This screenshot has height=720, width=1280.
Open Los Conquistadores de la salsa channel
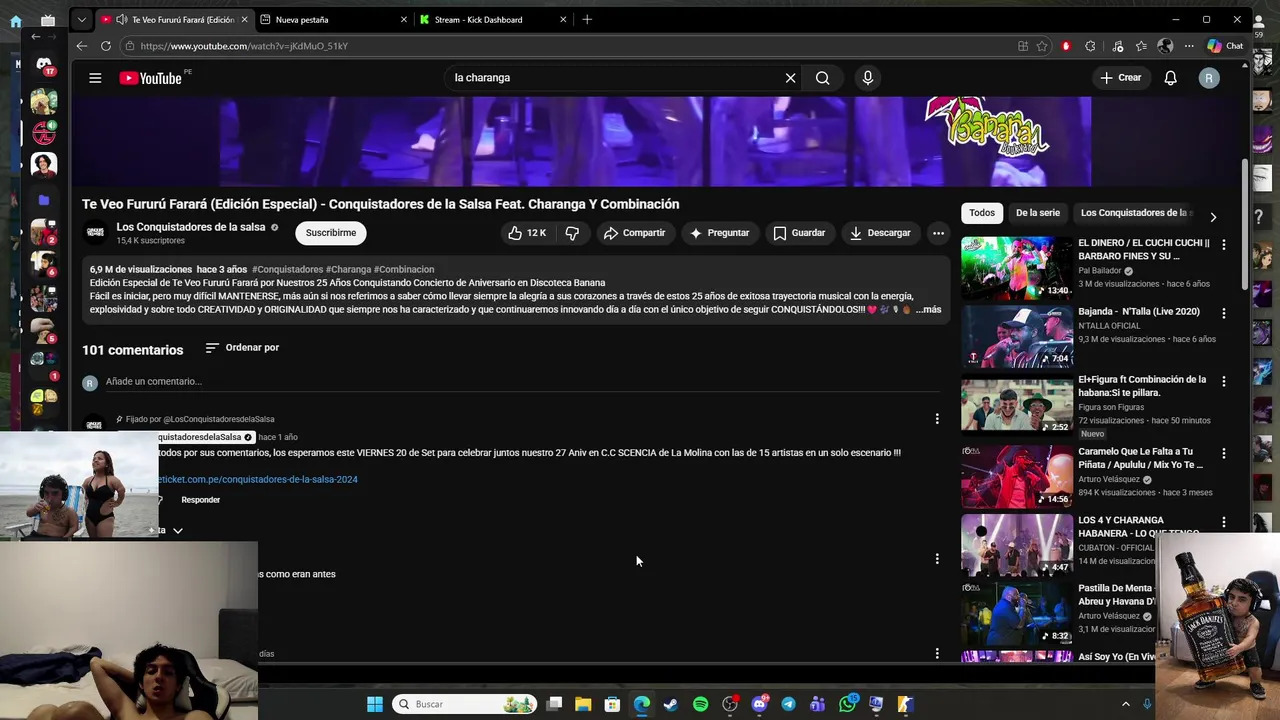pyautogui.click(x=191, y=227)
